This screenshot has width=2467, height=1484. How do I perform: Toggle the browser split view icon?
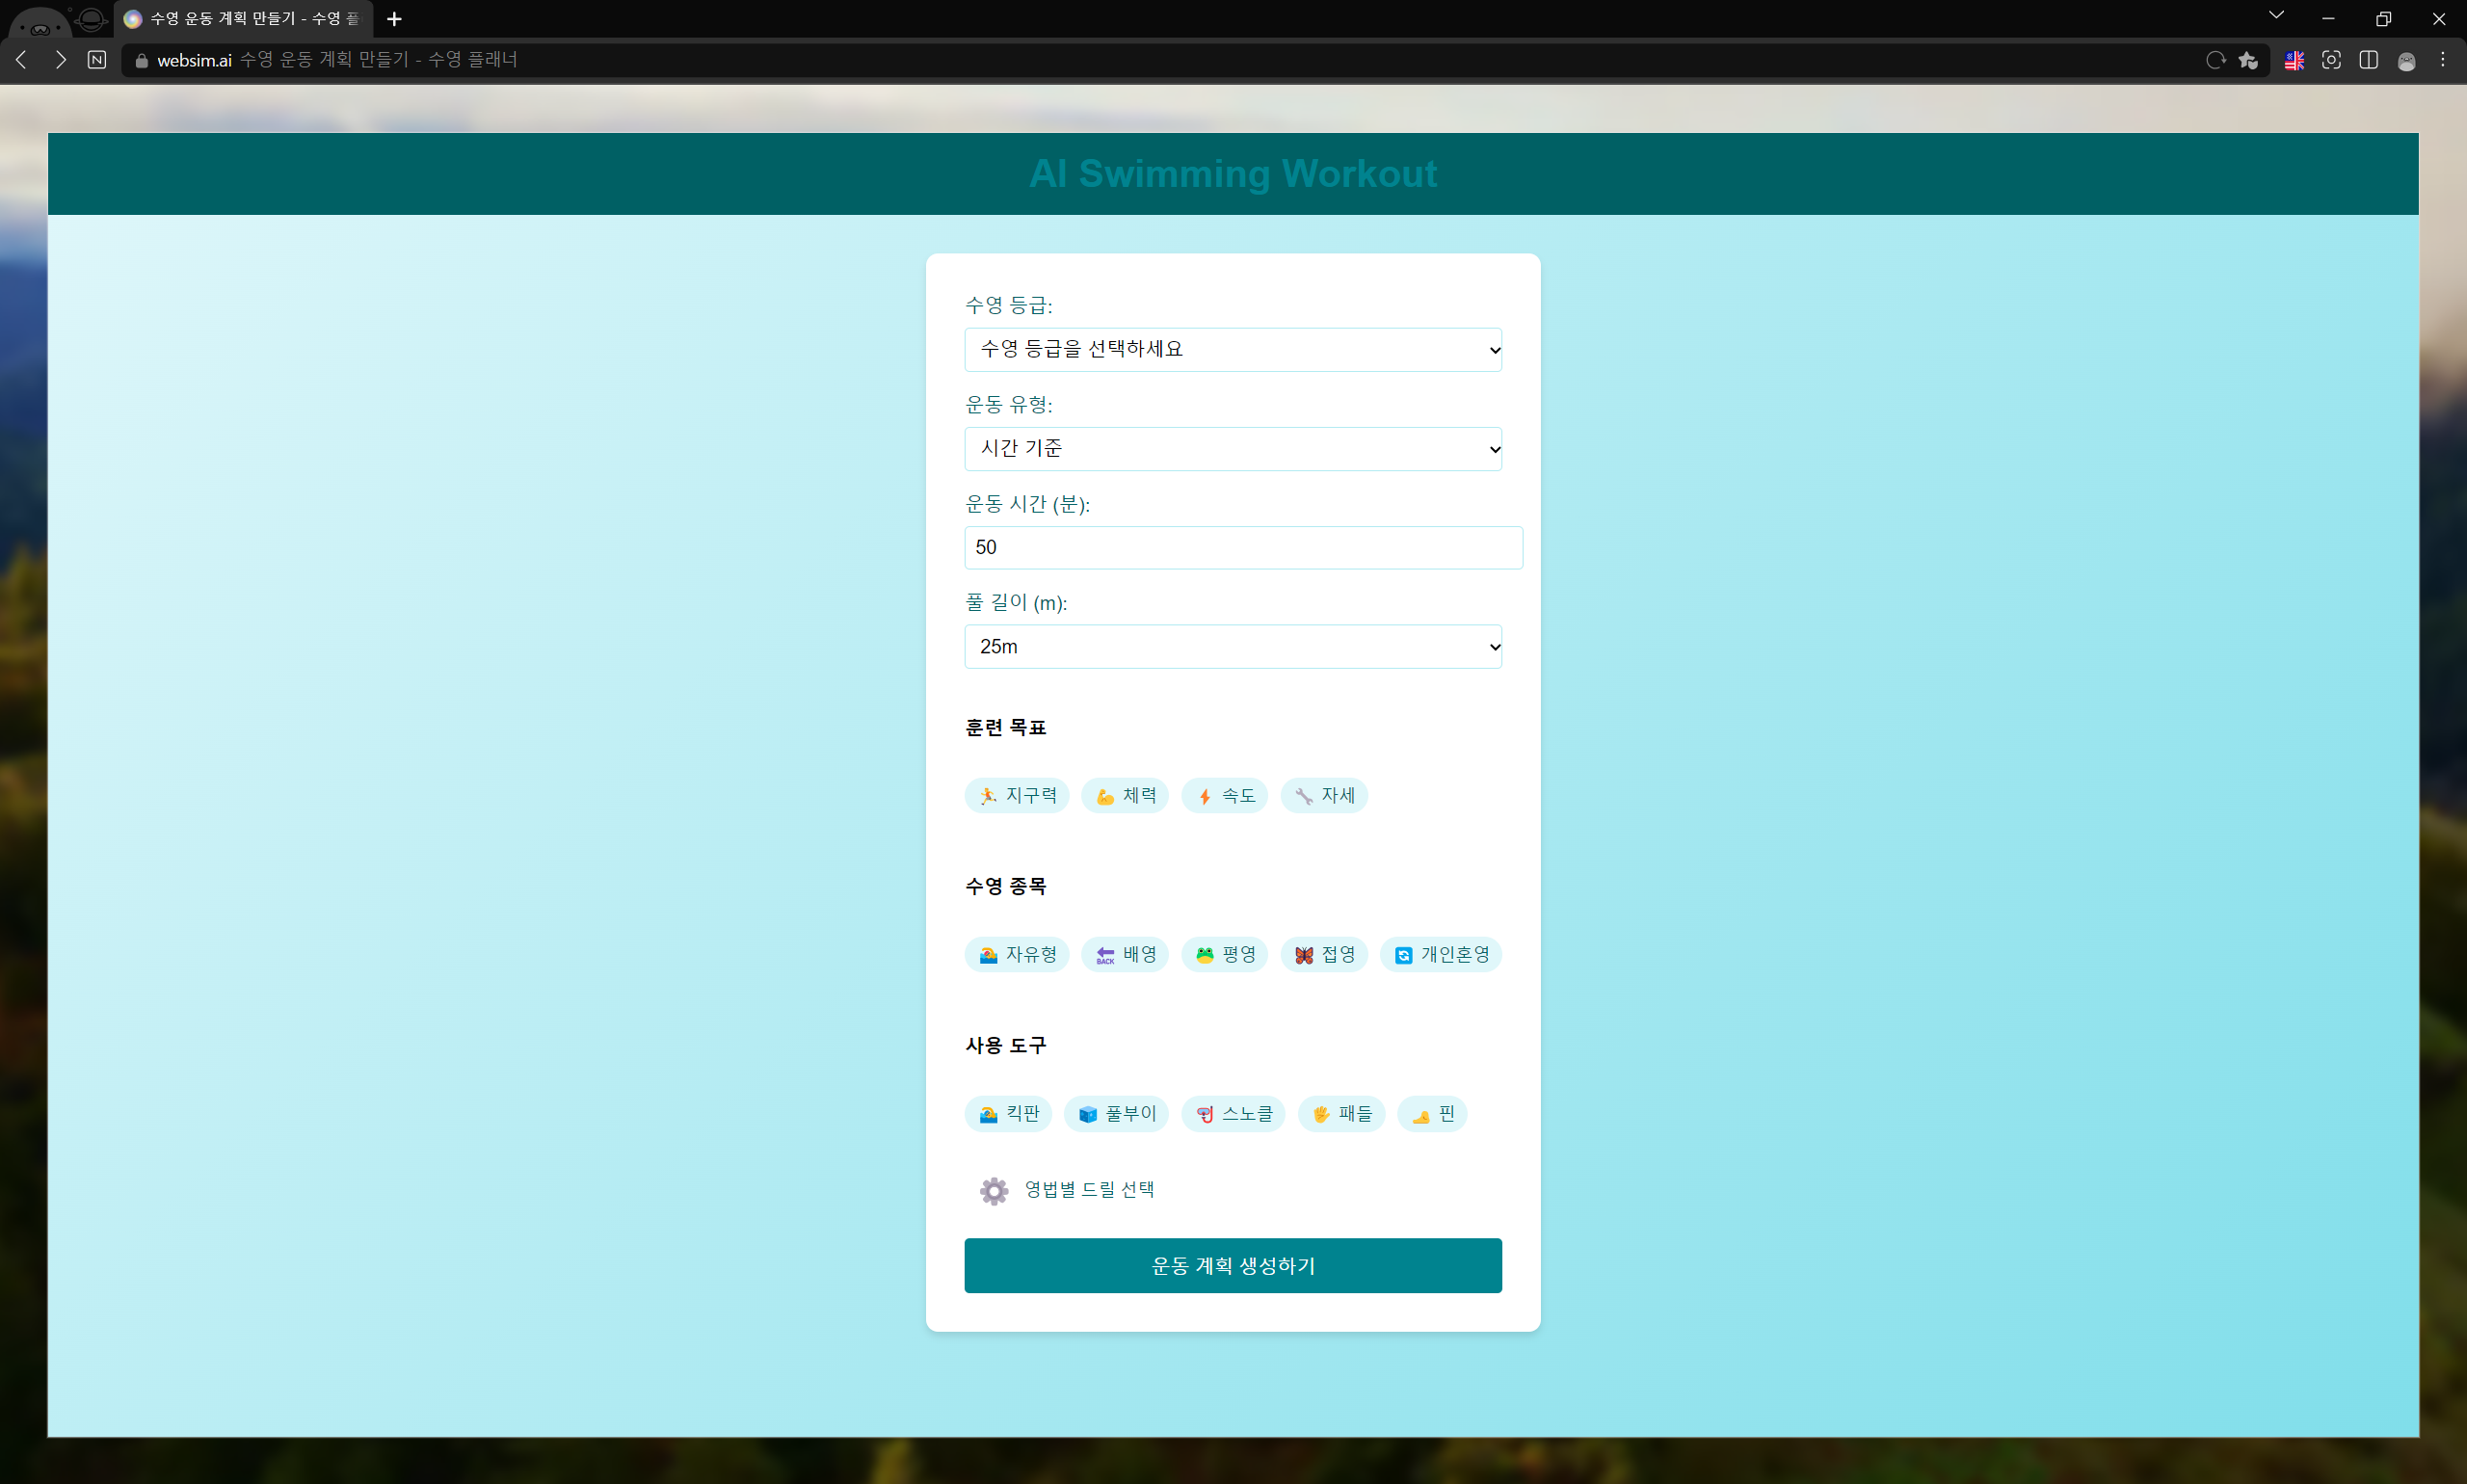click(2368, 60)
